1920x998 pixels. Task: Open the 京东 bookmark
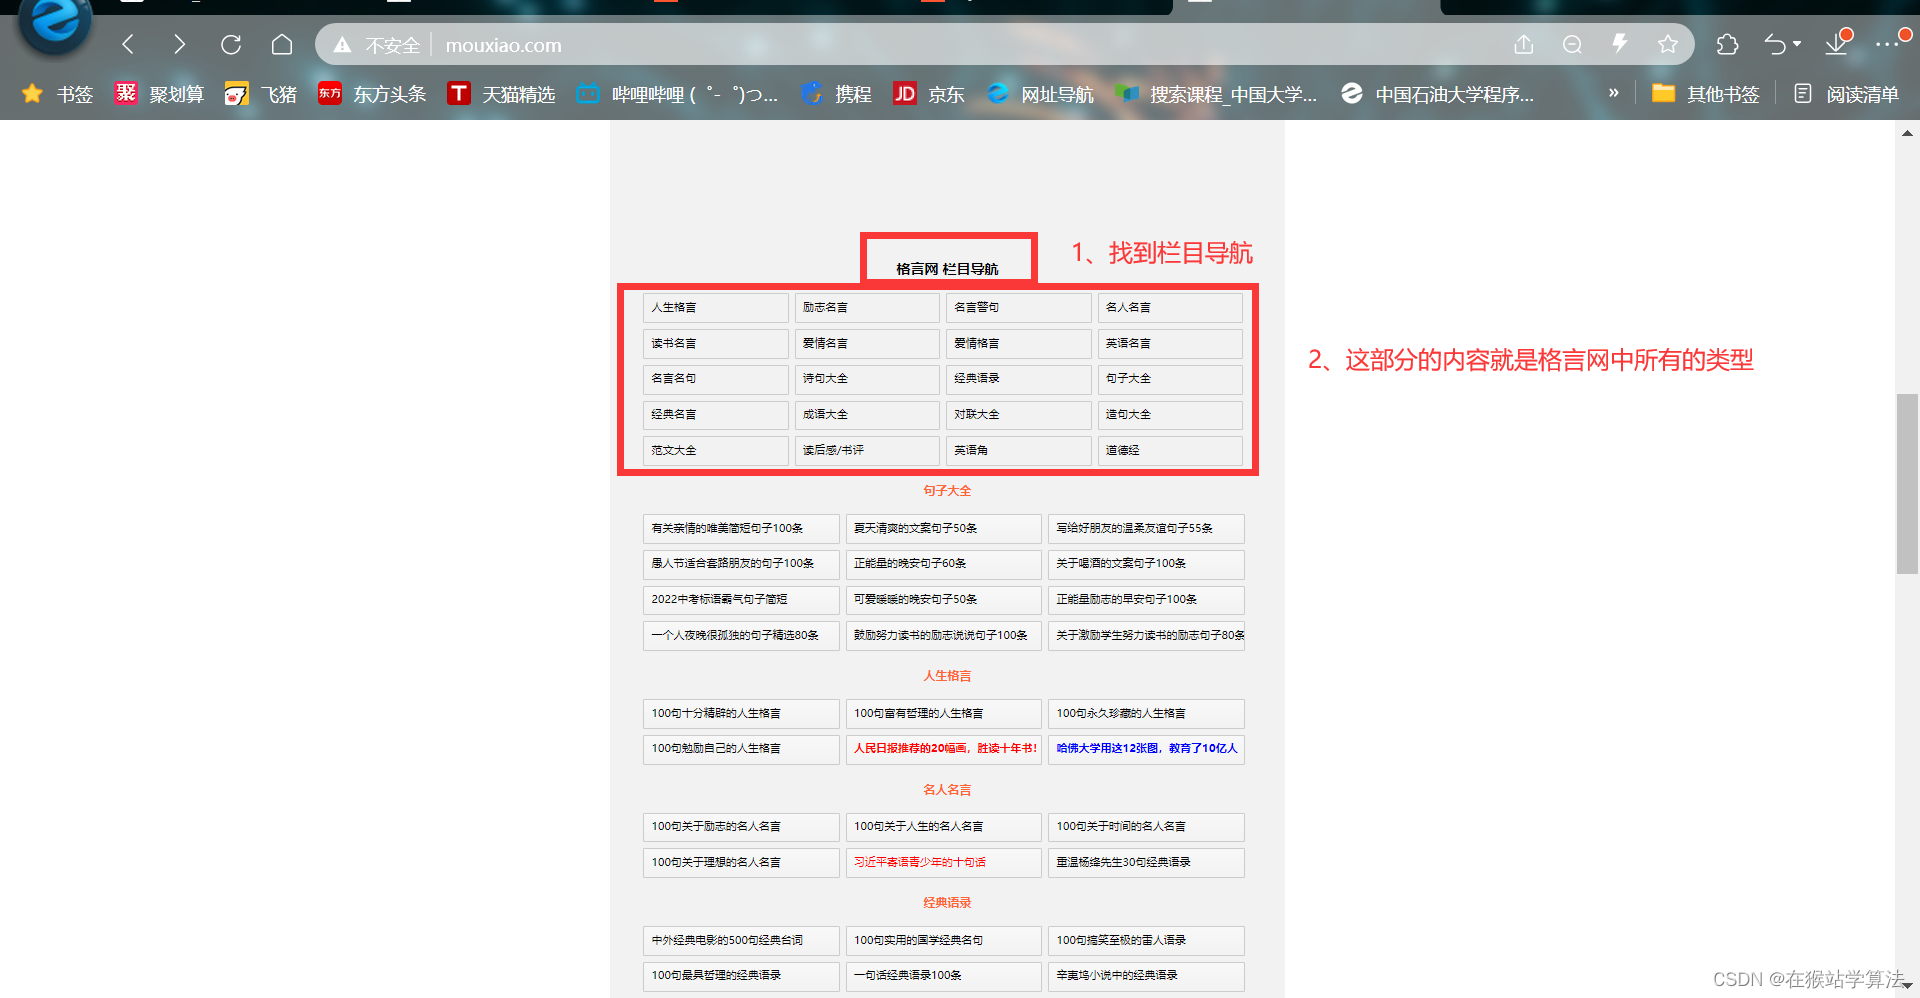click(928, 94)
